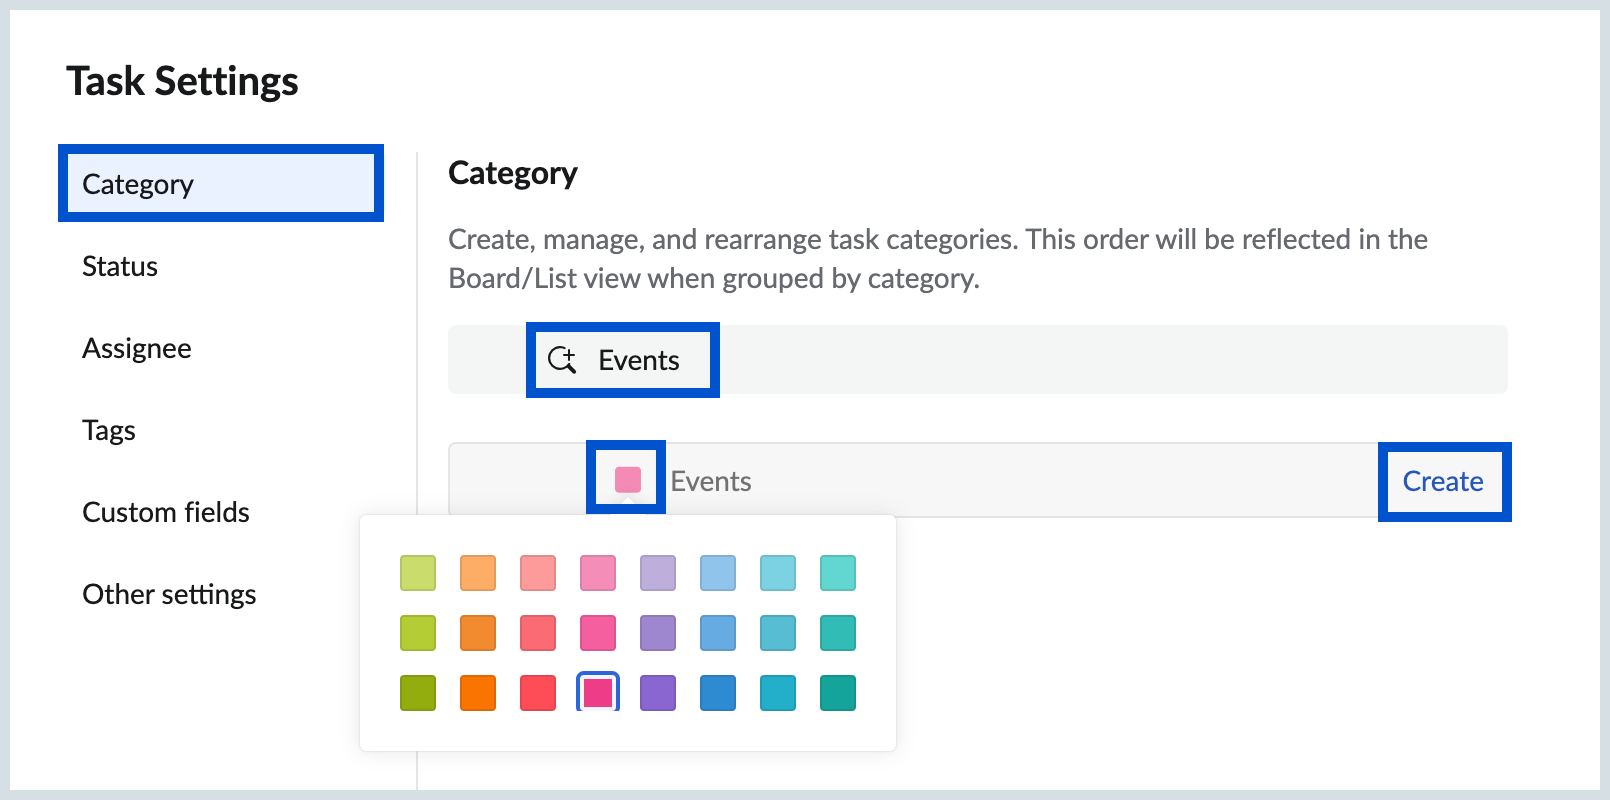The height and width of the screenshot is (800, 1610).
Task: Switch to Assignee settings
Action: click(137, 348)
